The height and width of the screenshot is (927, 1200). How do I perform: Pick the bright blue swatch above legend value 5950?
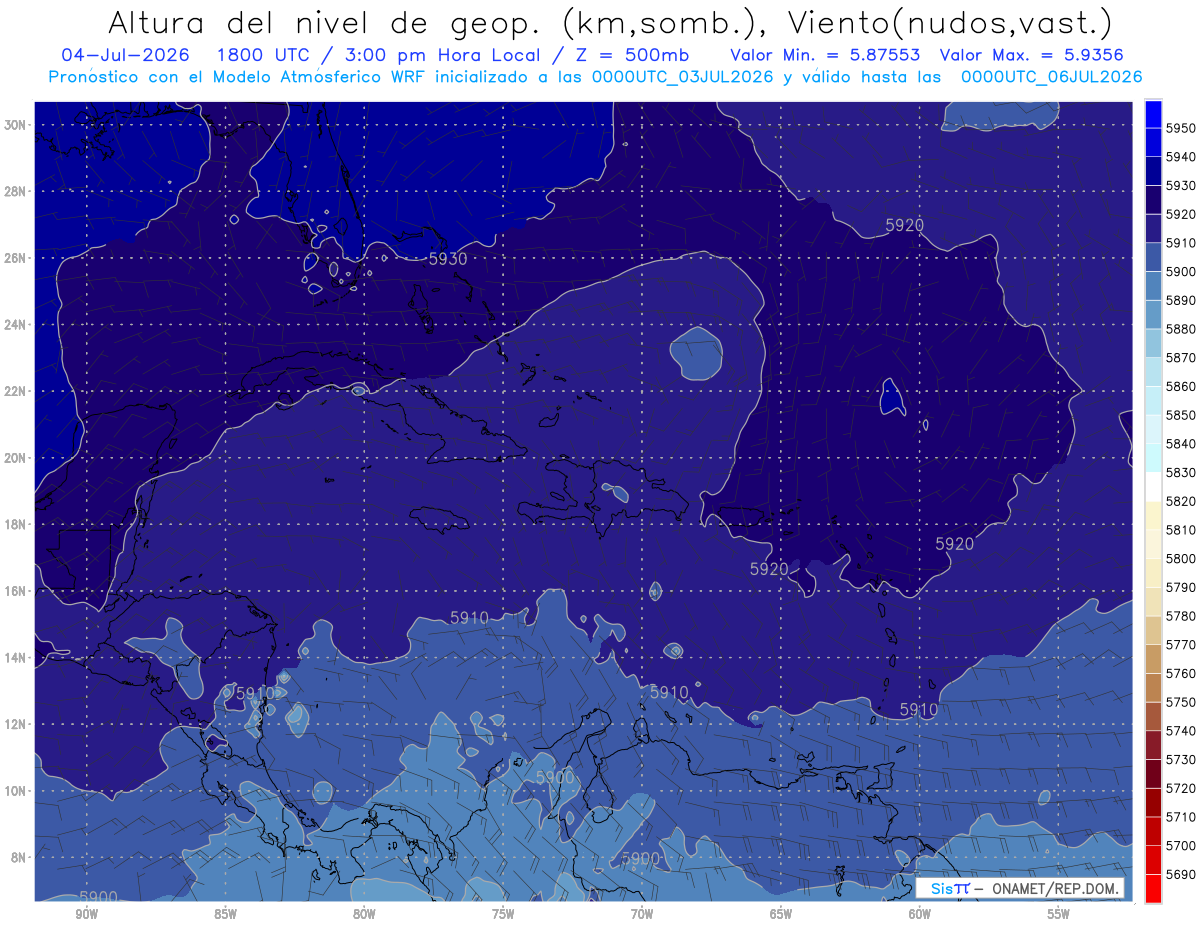tap(1153, 114)
